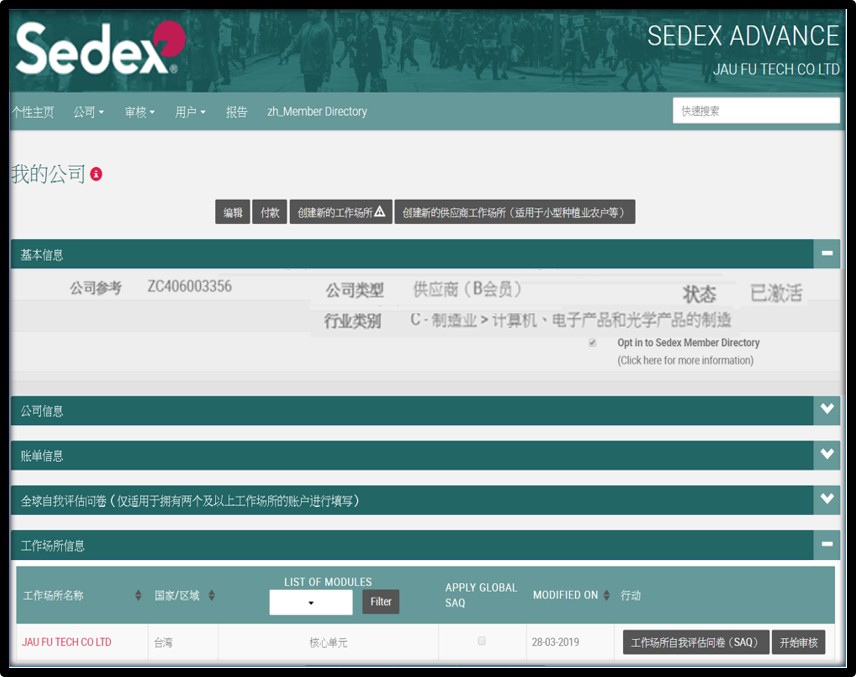Image resolution: width=856 pixels, height=677 pixels.
Task: Click the Sedex logo
Action: 100,49
